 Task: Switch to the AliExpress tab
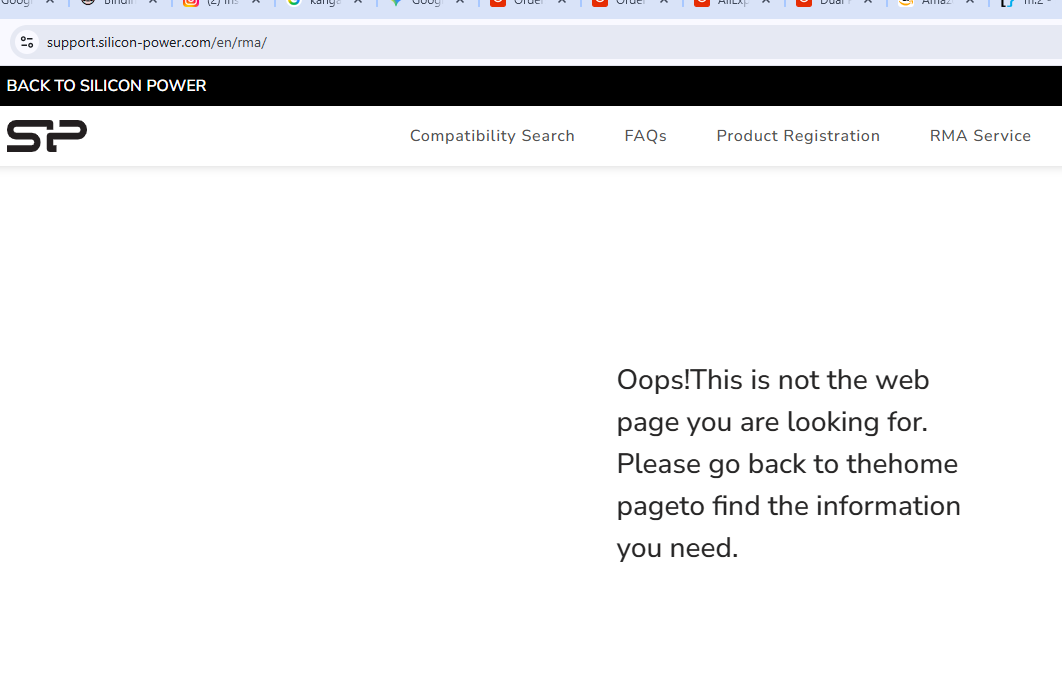pos(726,3)
